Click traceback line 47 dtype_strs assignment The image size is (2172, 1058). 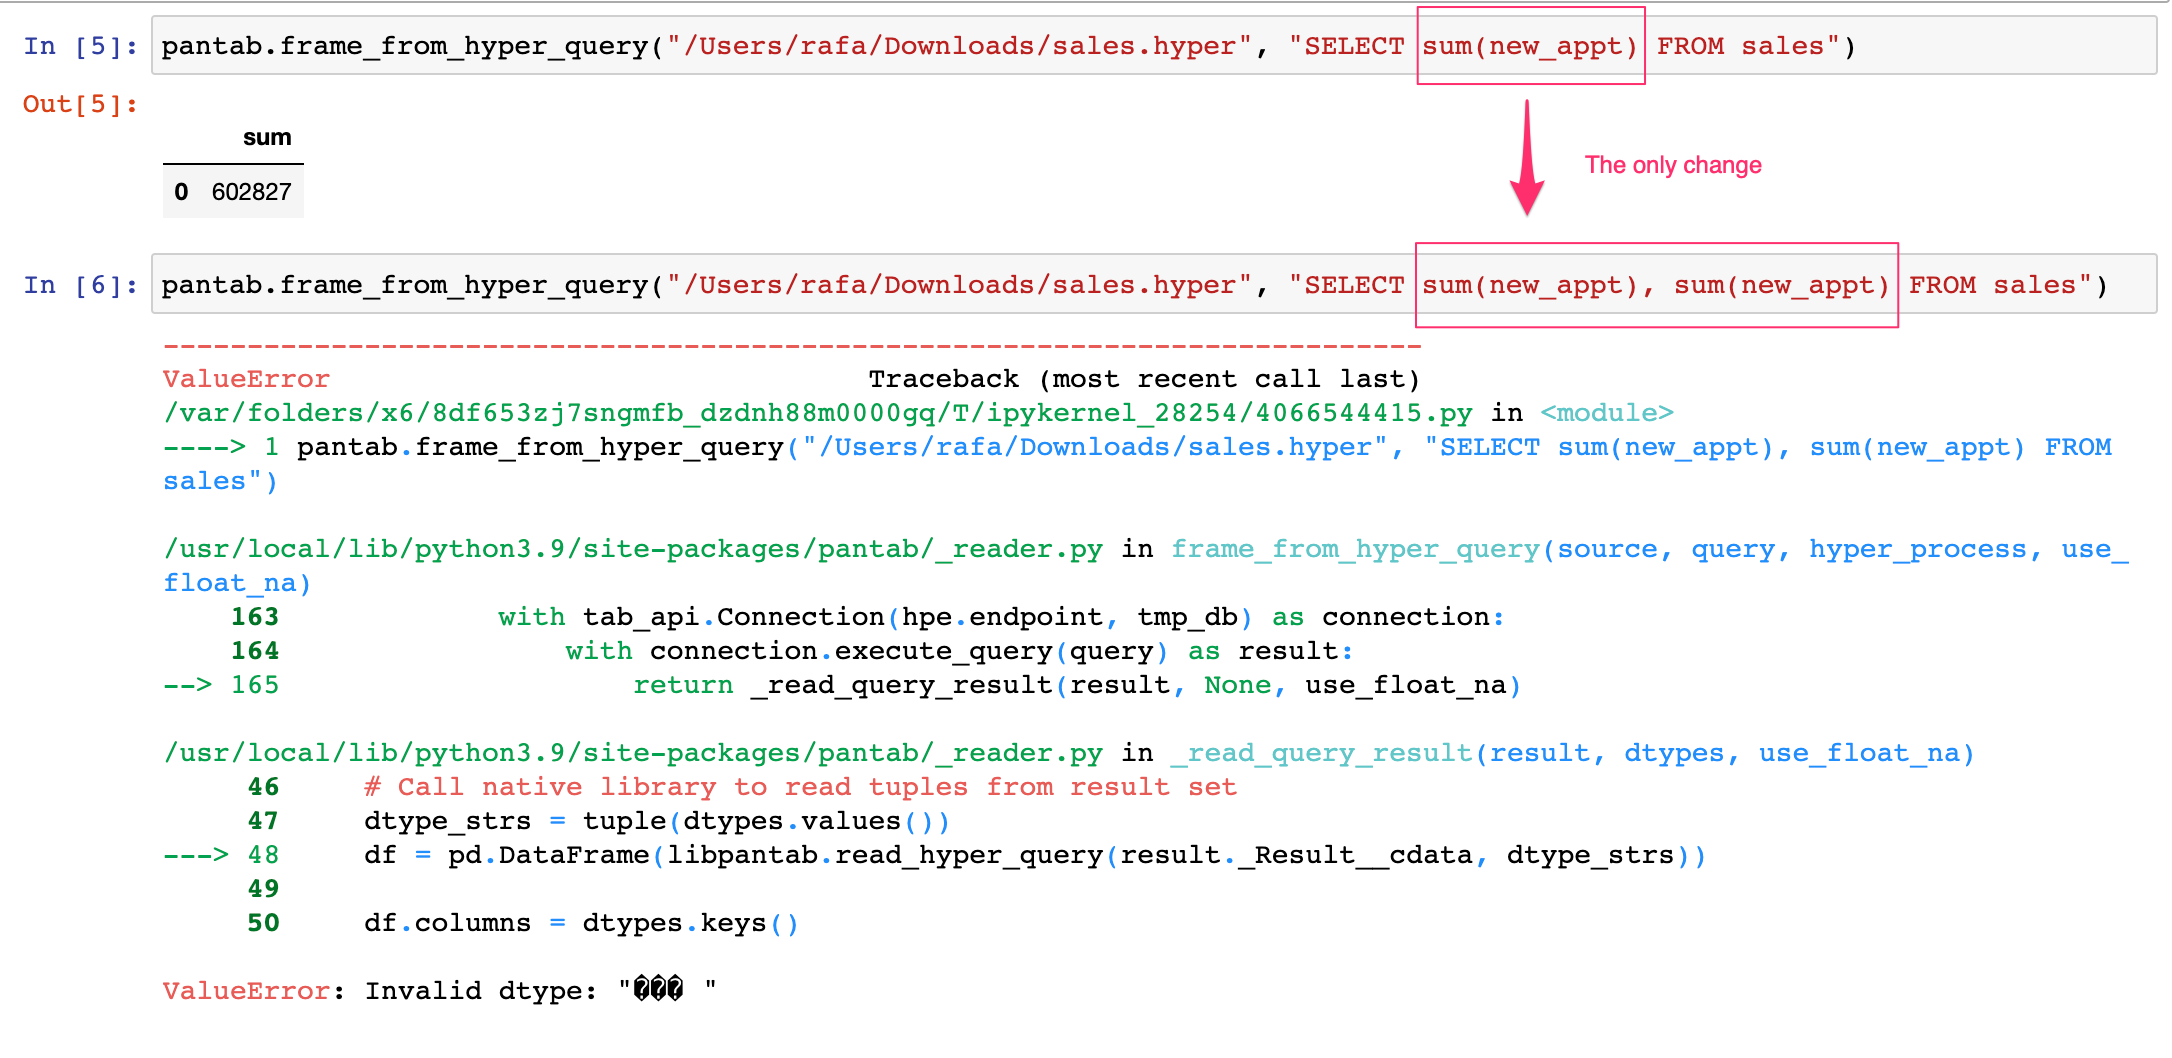pos(657,821)
